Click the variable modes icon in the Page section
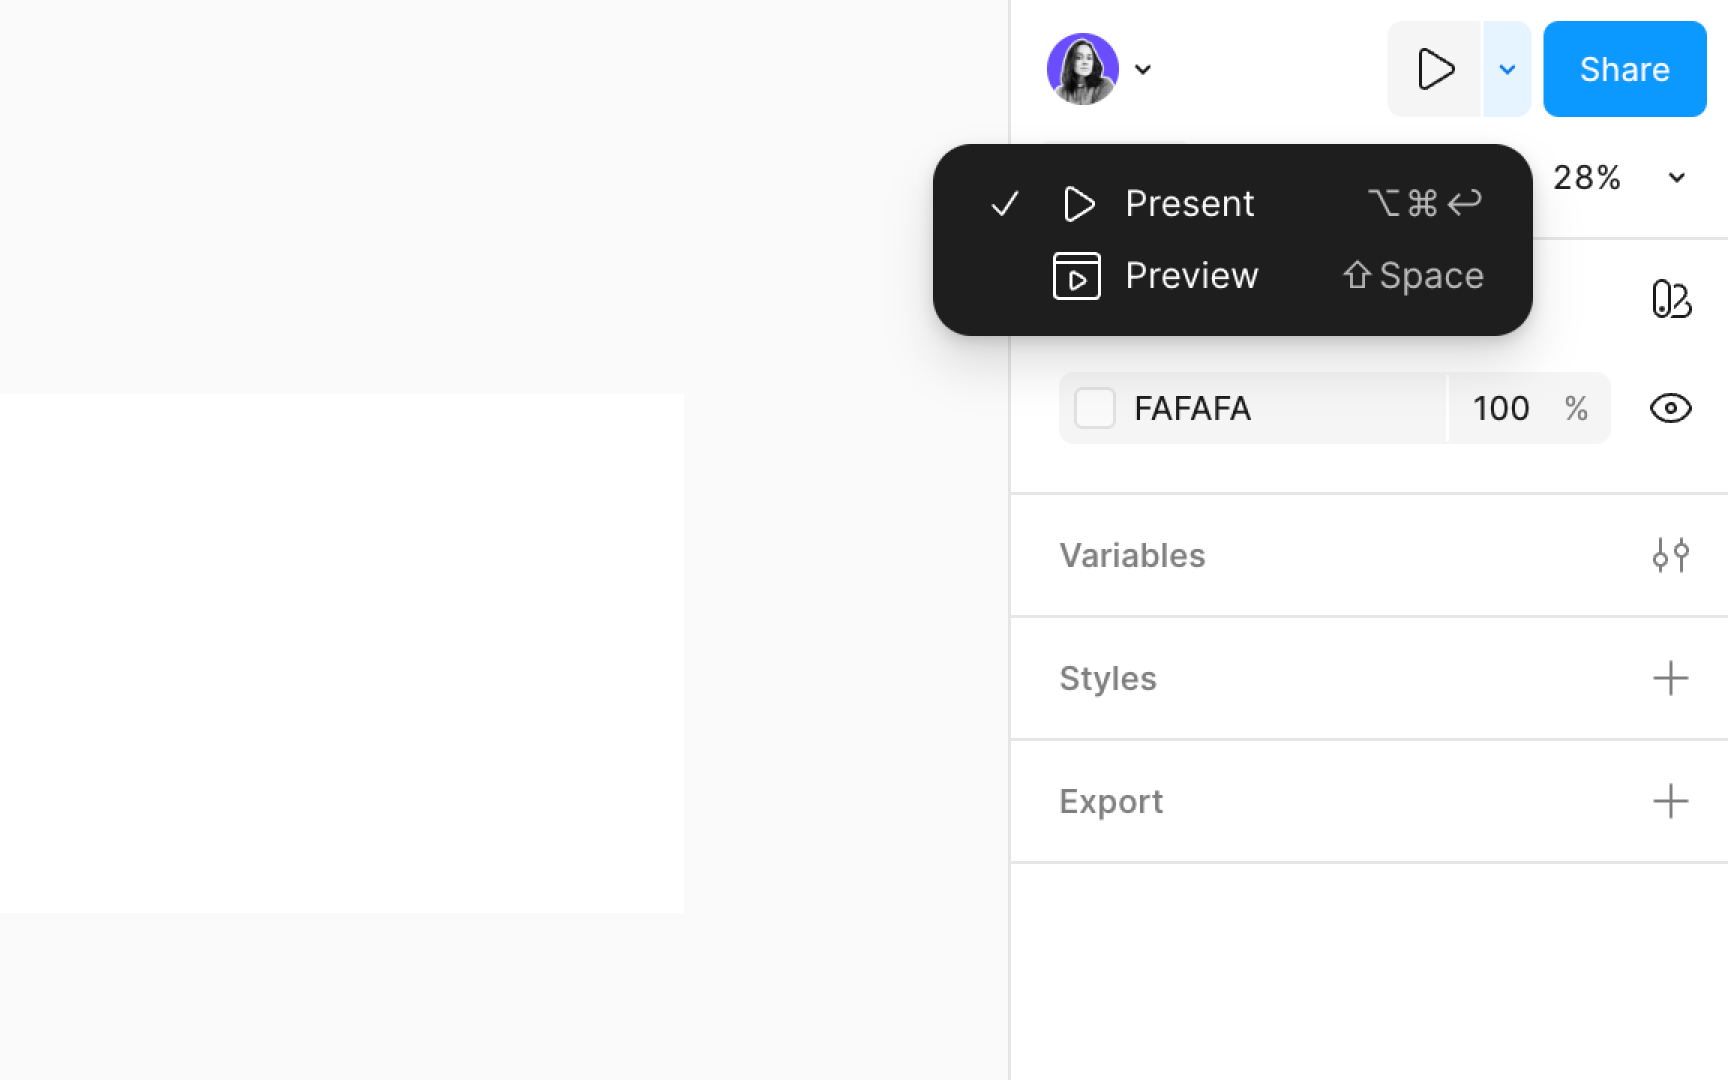This screenshot has width=1728, height=1080. (1670, 300)
